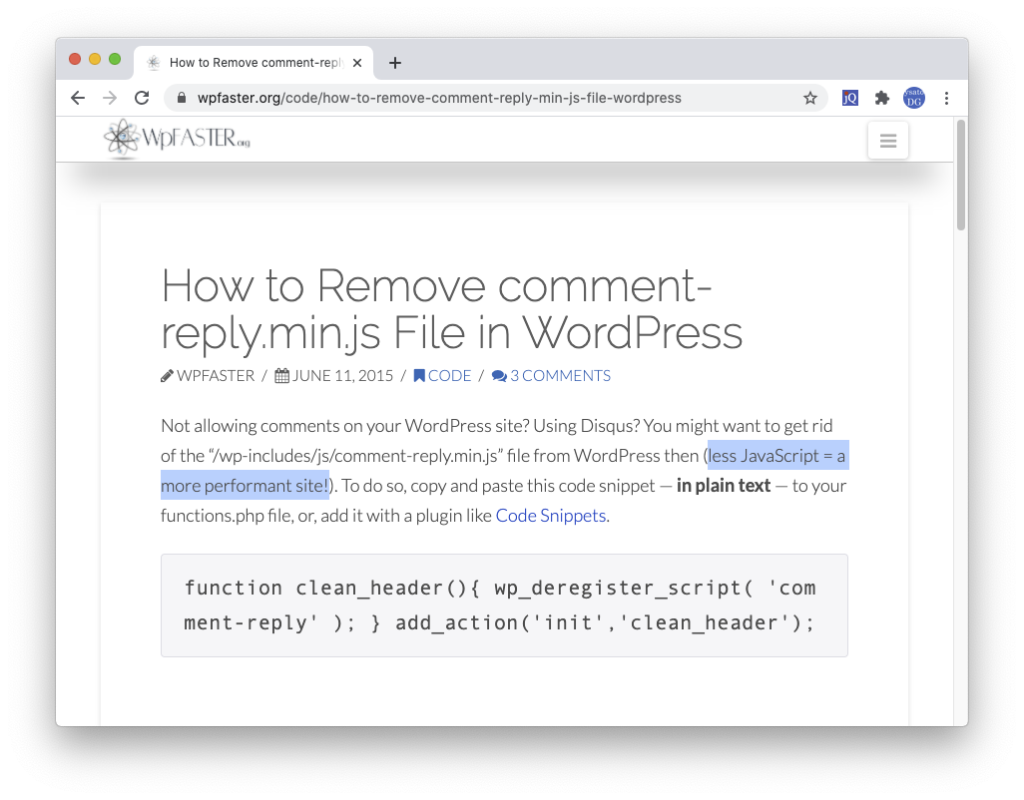Jump to 3 COMMENTS link
Viewport: 1024px width, 800px height.
551,376
